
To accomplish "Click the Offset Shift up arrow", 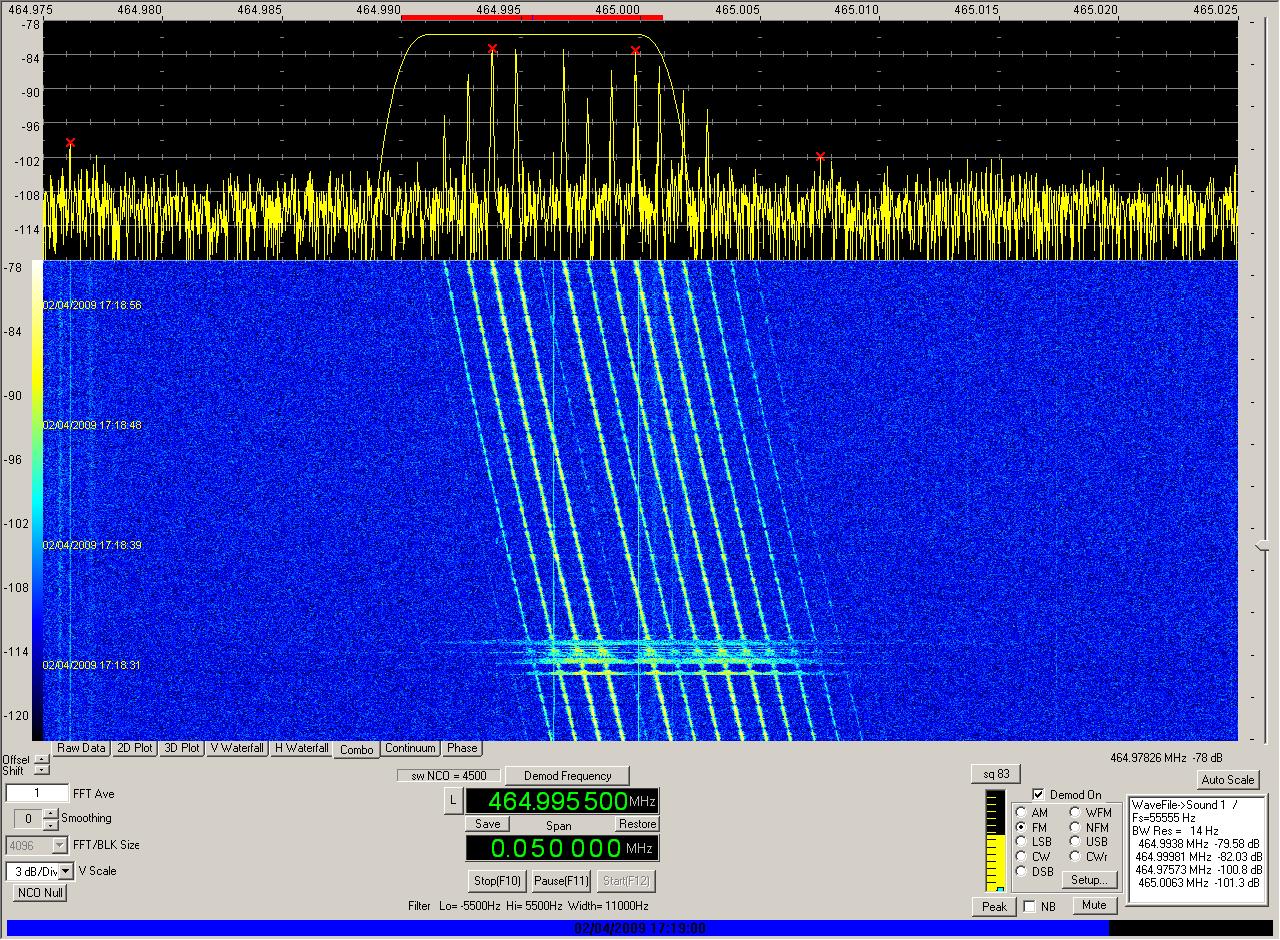I will [41, 760].
